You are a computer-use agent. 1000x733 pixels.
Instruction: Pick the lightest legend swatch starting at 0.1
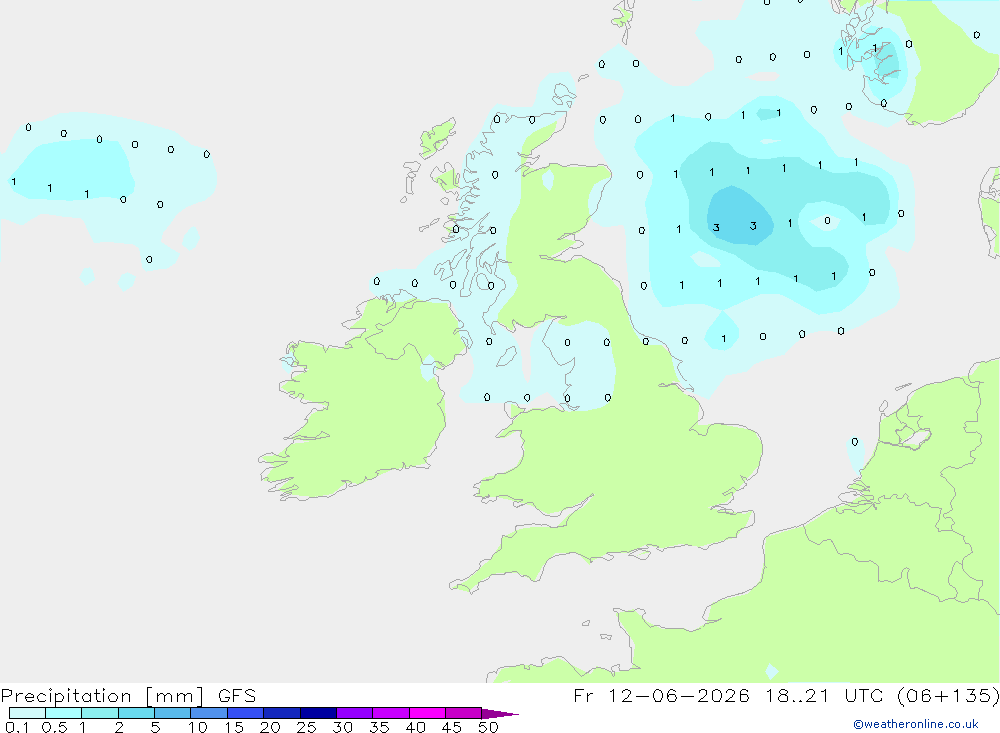tap(27, 713)
